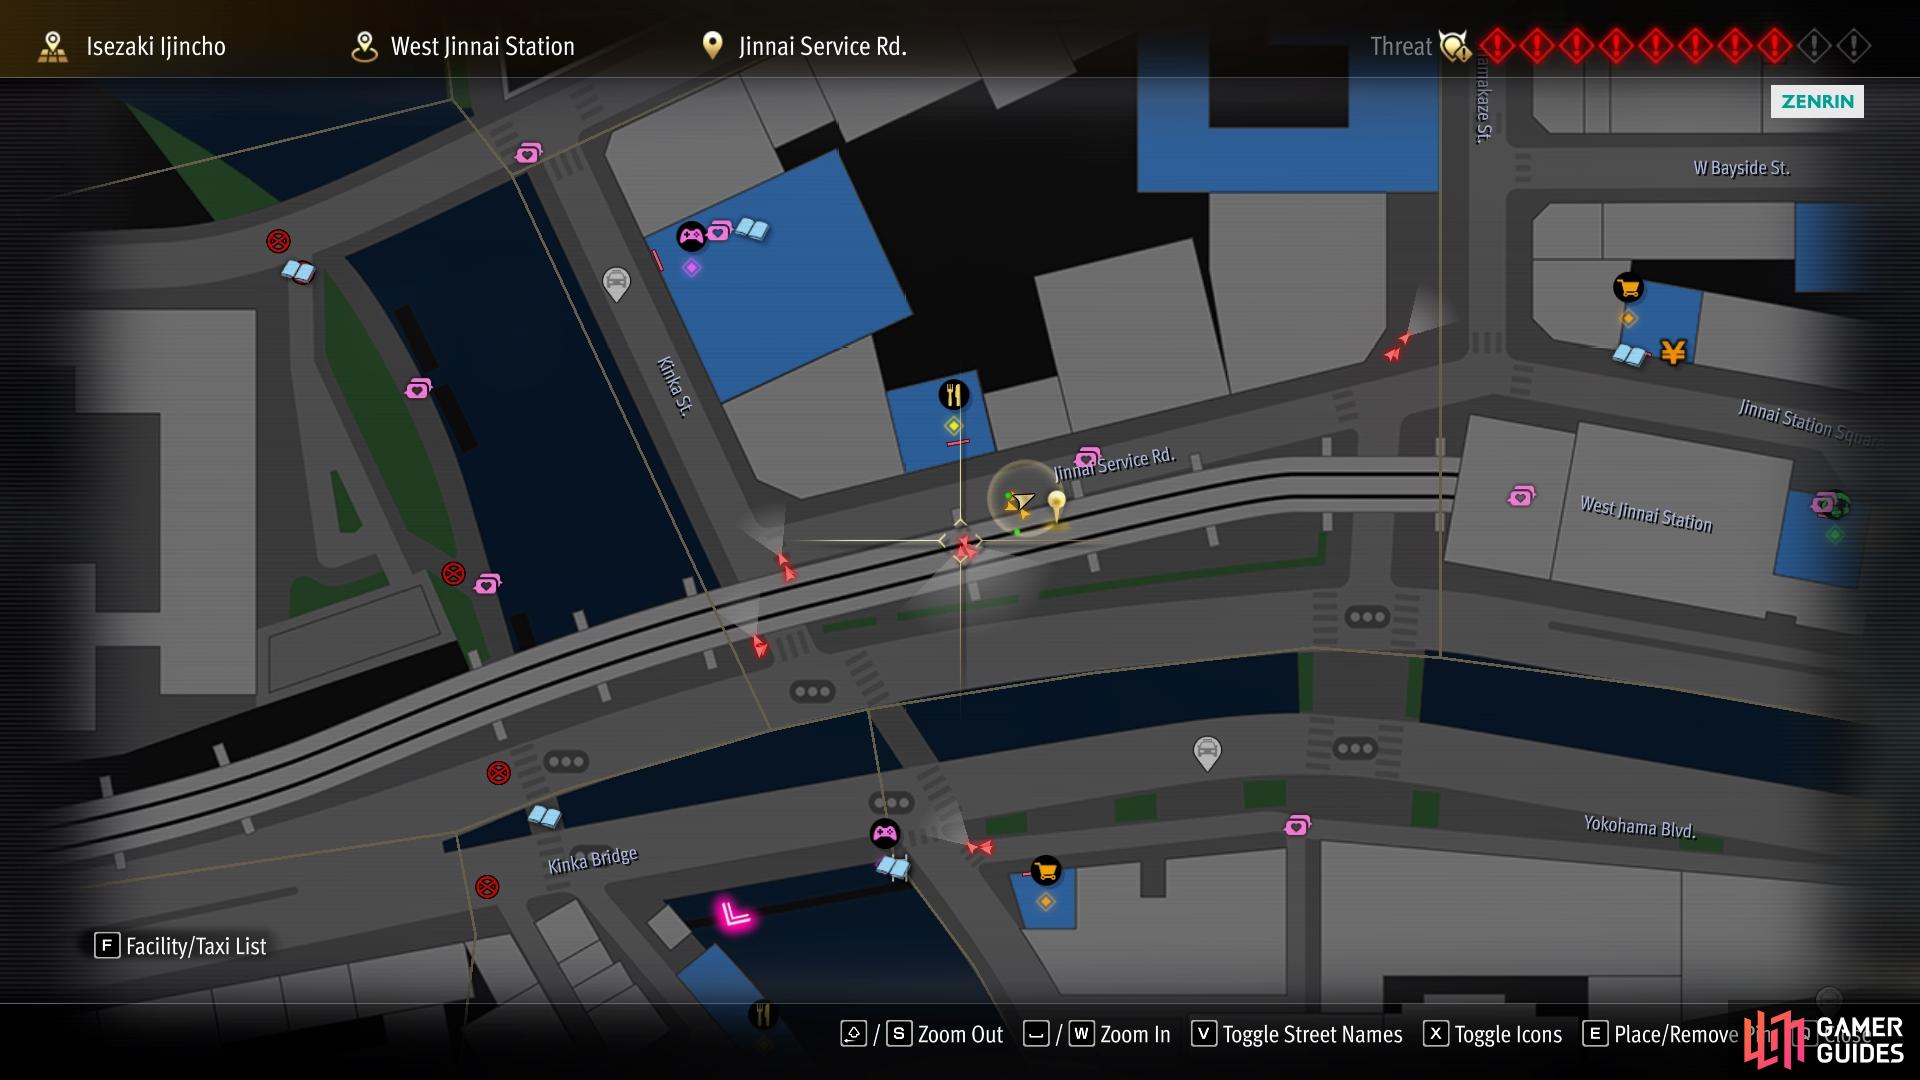Select the shopping cart icon near Jinnai Station Square
The width and height of the screenshot is (1920, 1080).
coord(1628,288)
